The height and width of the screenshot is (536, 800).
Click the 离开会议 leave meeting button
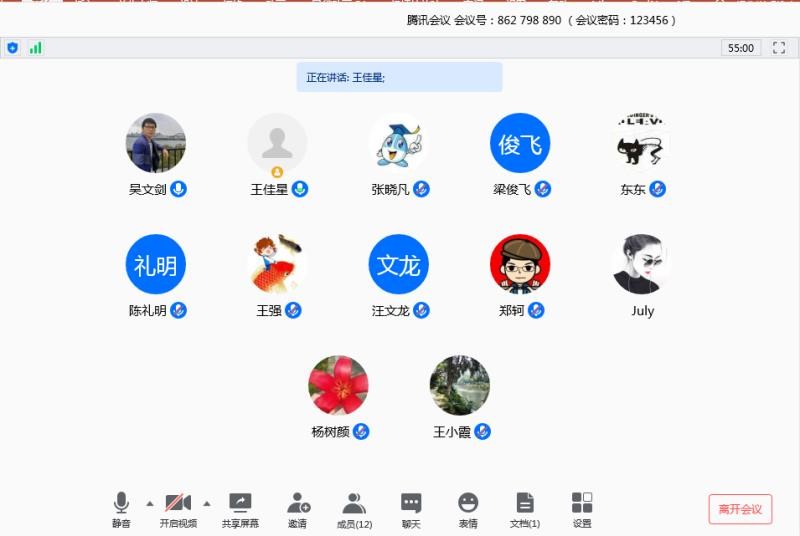click(740, 509)
